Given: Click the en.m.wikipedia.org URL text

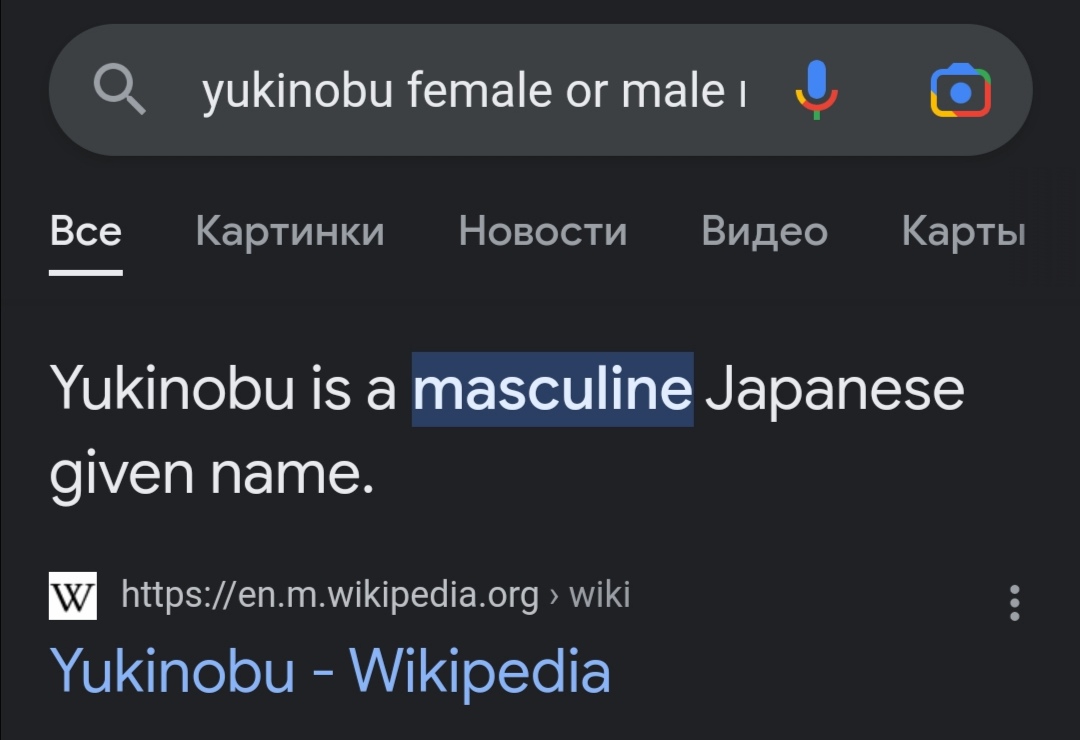Looking at the screenshot, I should (330, 595).
